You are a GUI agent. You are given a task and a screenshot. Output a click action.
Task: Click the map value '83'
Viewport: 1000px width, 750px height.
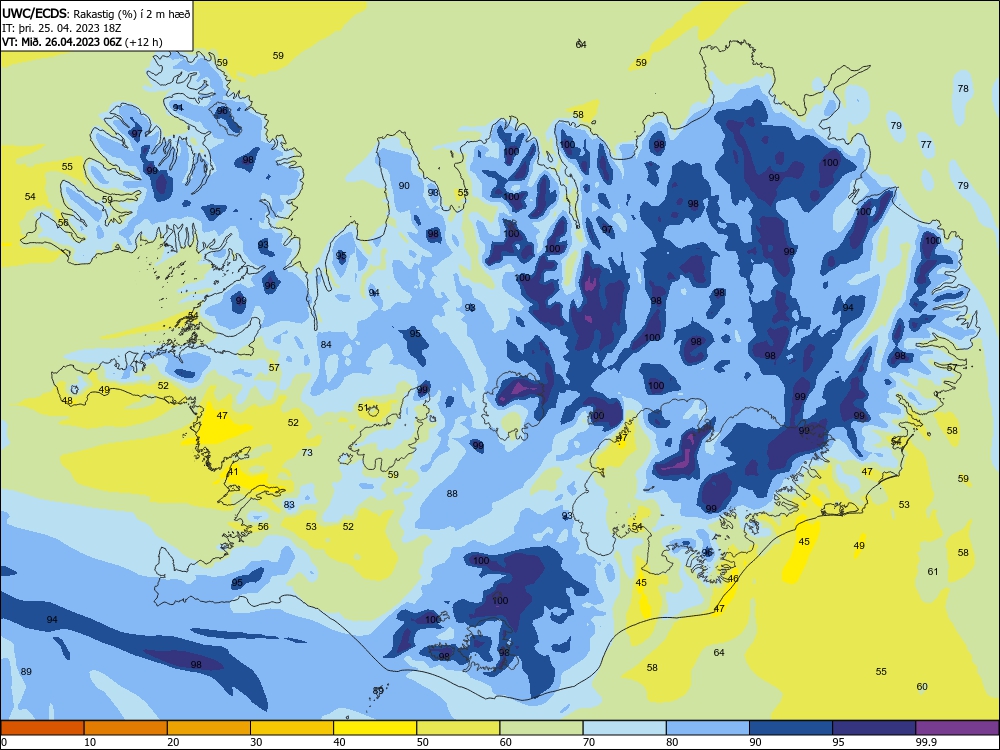pos(289,504)
